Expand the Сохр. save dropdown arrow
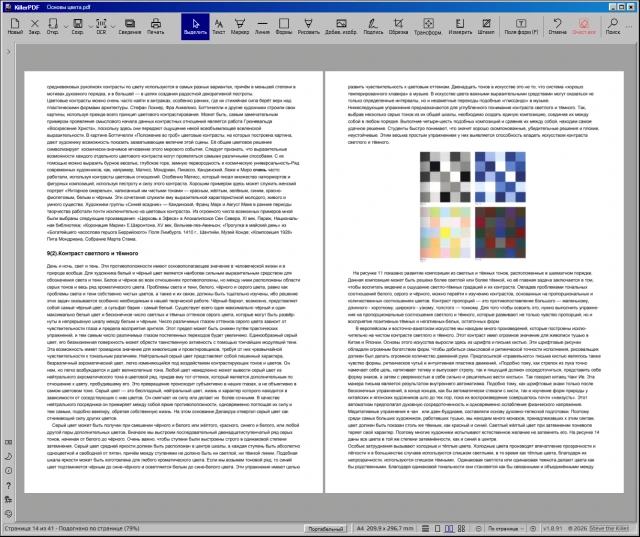640x537 pixels. pos(90,27)
